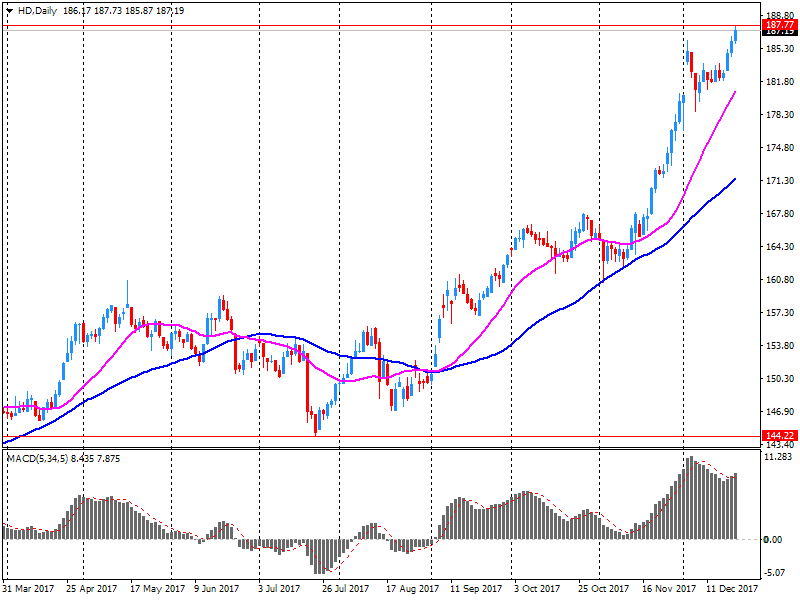Select the red 187.77 resistance price label
800x600 pixels.
coord(780,25)
